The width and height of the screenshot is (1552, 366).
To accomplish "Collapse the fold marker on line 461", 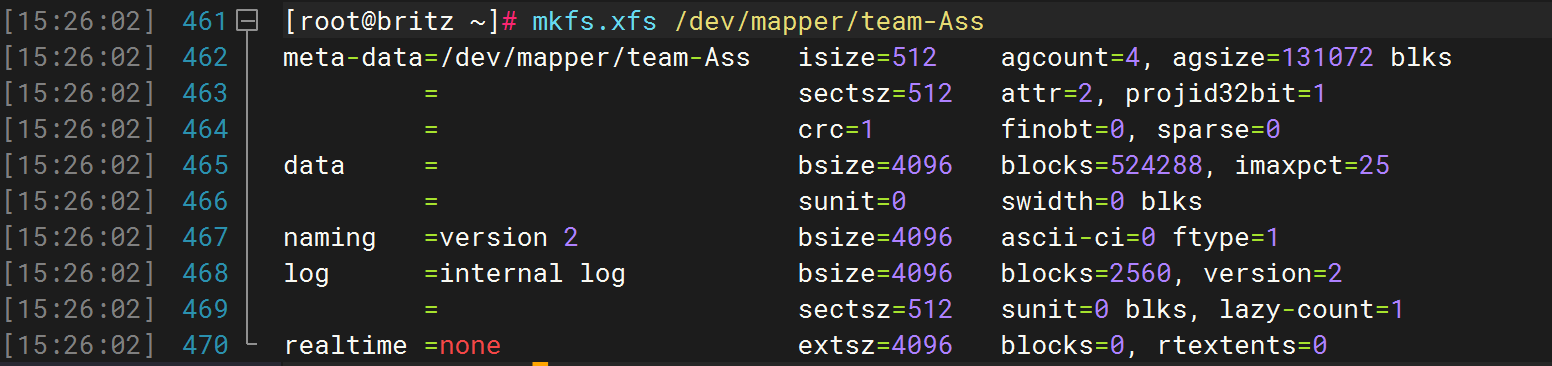I will 248,21.
